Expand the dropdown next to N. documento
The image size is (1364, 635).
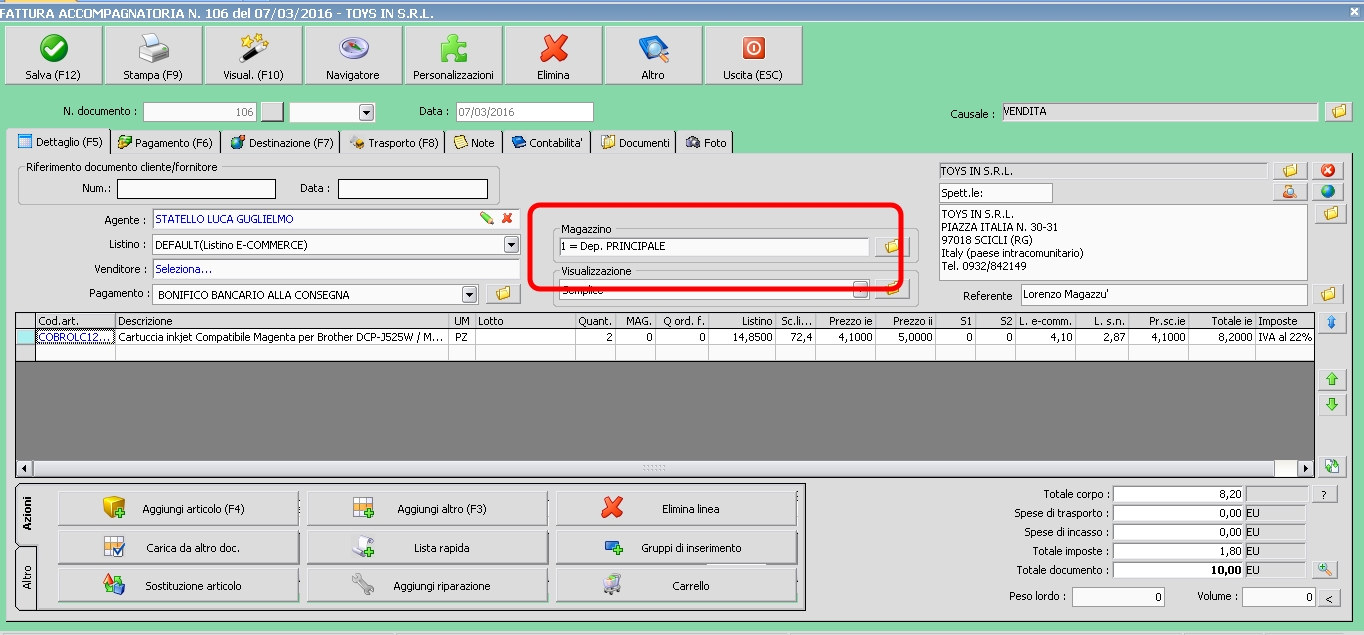point(366,112)
